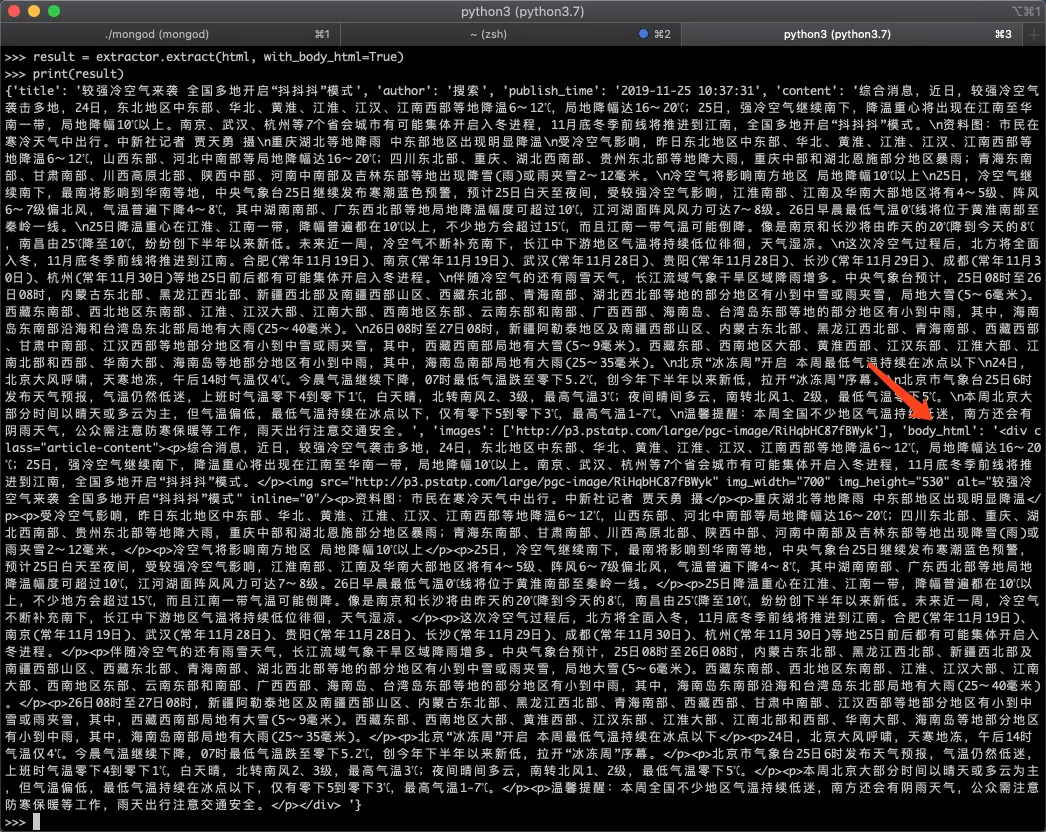The width and height of the screenshot is (1046, 832).
Task: Minimize the terminal with yellow button
Action: coord(33,11)
